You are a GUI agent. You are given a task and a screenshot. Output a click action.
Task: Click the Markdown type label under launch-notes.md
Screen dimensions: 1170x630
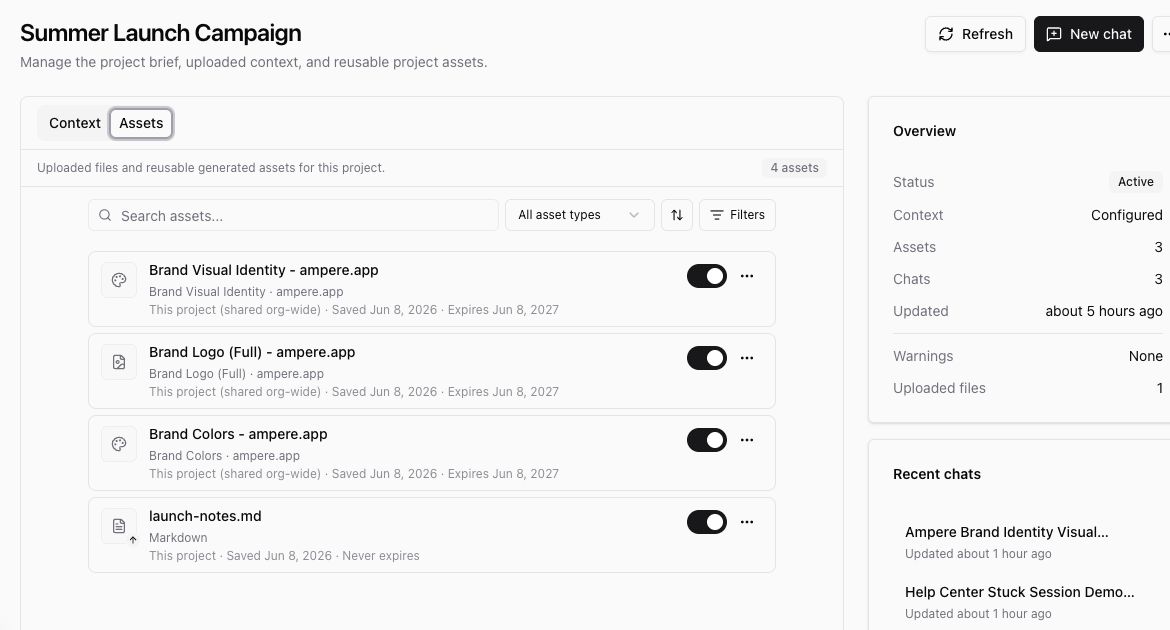click(178, 537)
